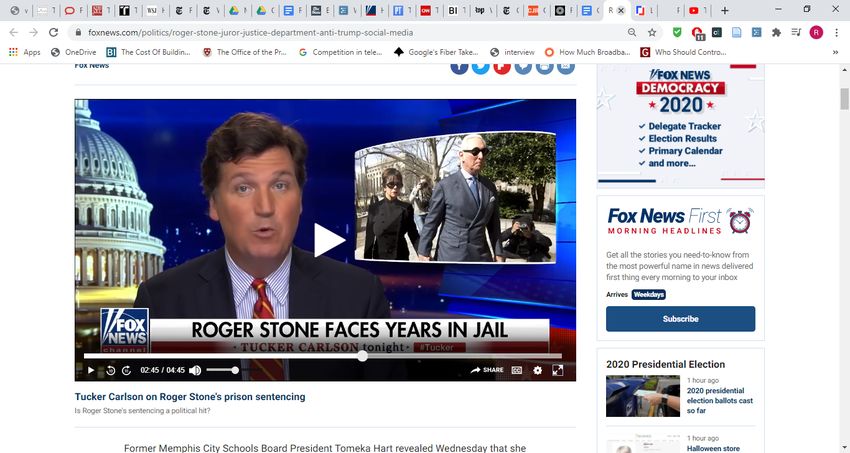Switch to the bp tab
Screen dimensions: 850x453
coord(482,10)
